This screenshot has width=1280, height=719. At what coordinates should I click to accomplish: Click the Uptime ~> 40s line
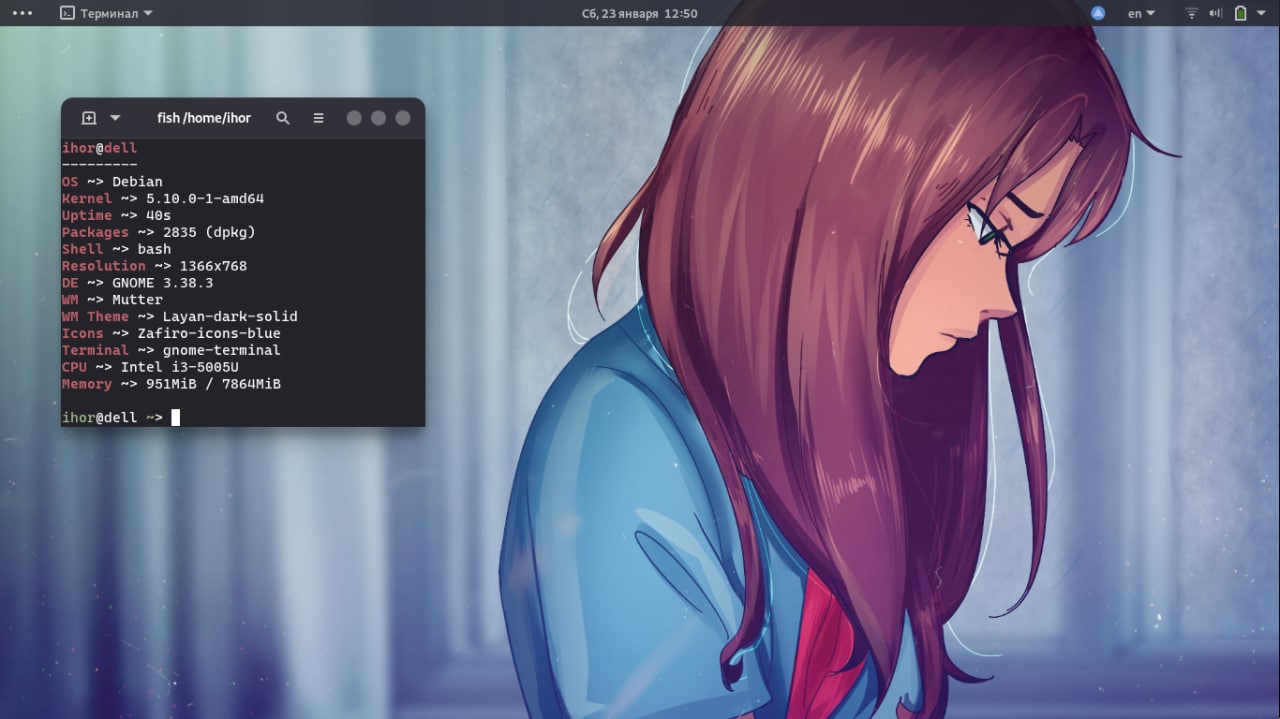(x=116, y=215)
